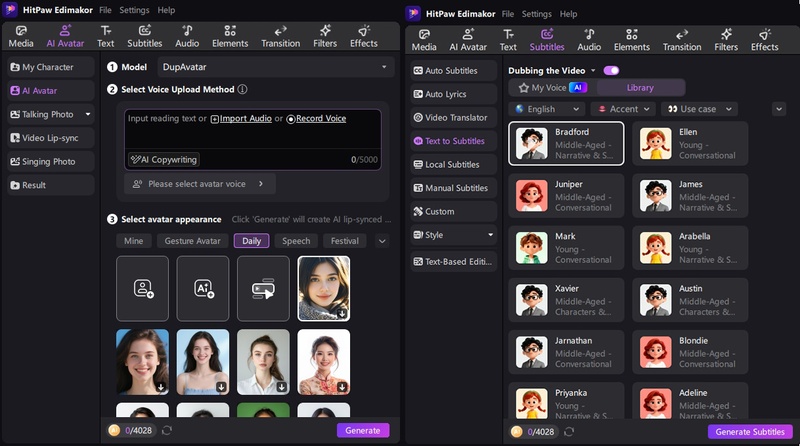Image resolution: width=800 pixels, height=446 pixels.
Task: Click the add custom avatar tile icon
Action: click(143, 288)
